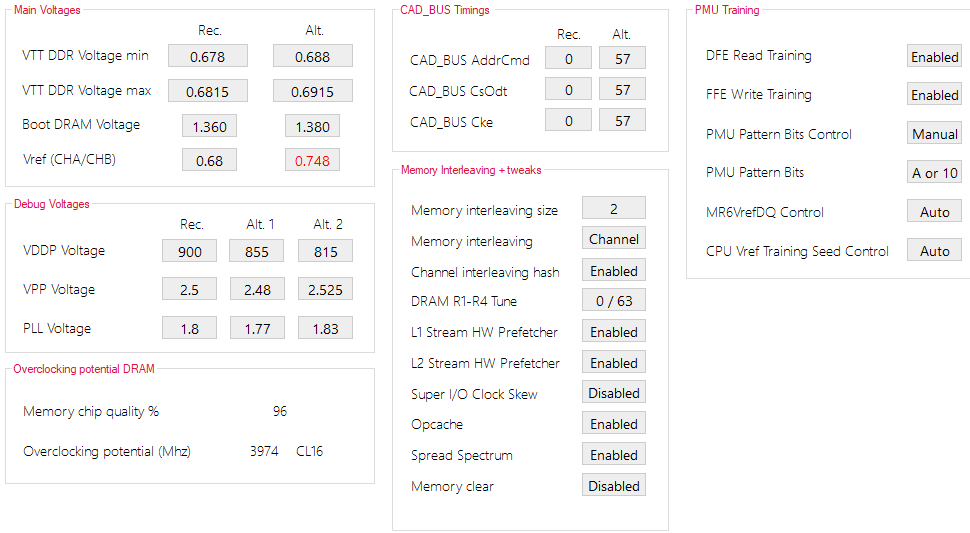
Task: Click the PLL Voltage Alt. 1 value
Action: (x=257, y=328)
